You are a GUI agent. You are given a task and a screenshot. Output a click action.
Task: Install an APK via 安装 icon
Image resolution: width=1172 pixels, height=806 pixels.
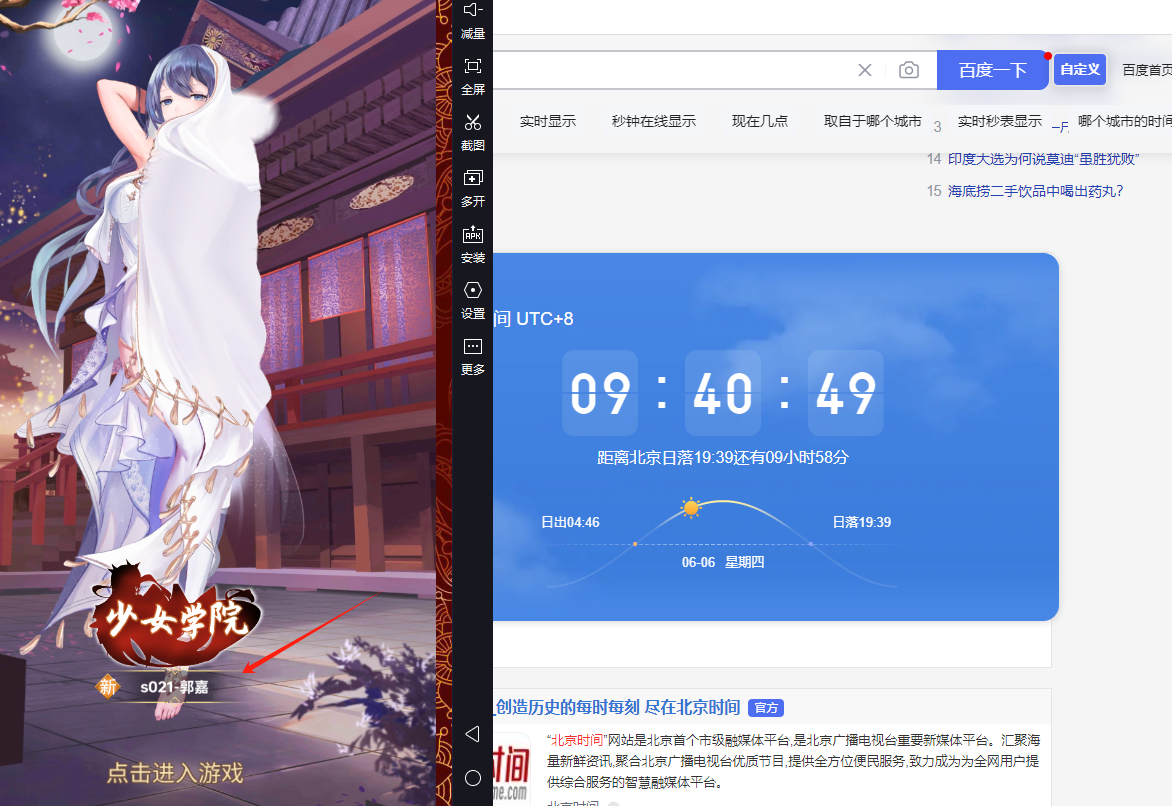[472, 244]
